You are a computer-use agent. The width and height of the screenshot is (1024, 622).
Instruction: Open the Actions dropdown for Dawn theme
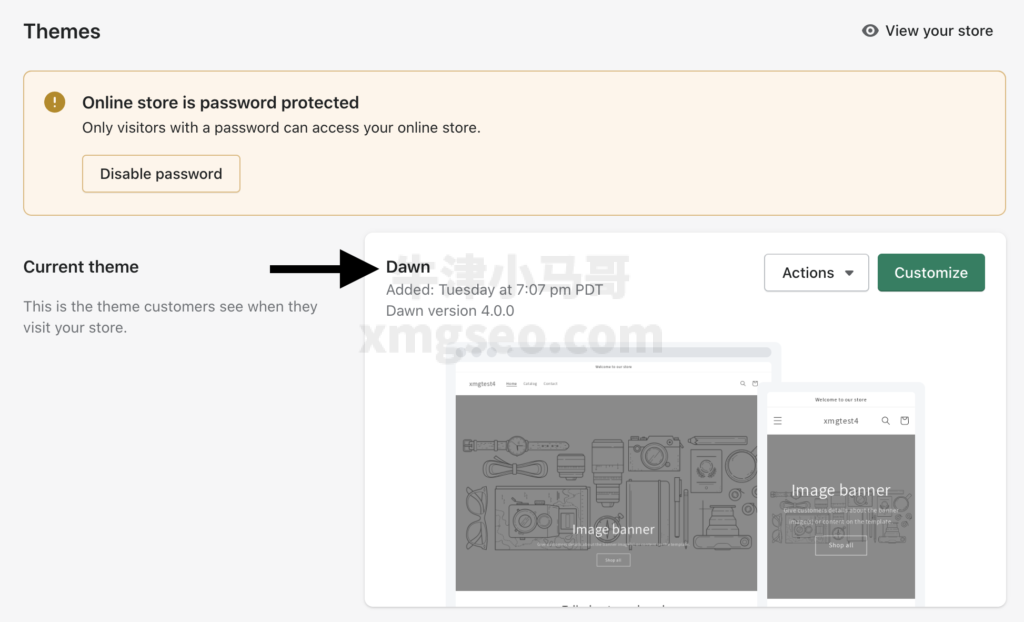[816, 272]
